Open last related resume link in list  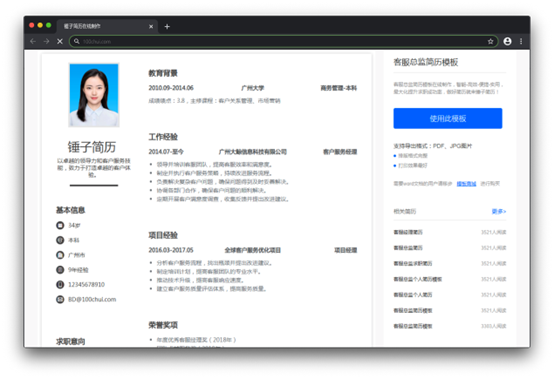point(413,326)
